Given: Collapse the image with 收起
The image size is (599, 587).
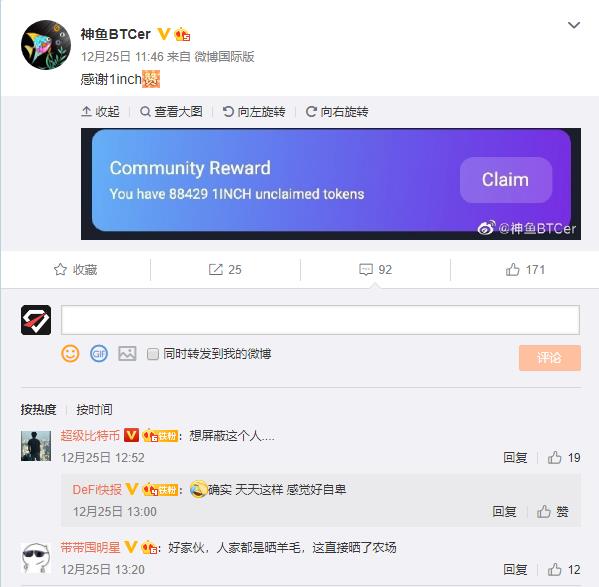Looking at the screenshot, I should tap(100, 112).
